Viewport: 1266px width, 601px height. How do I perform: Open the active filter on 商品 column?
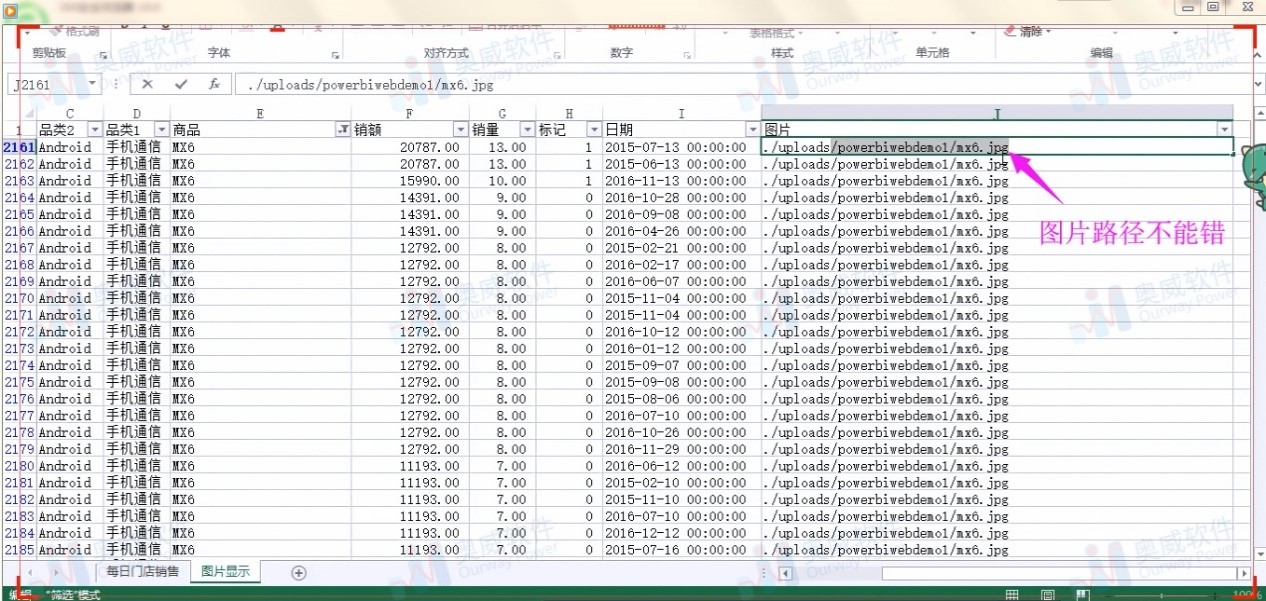[x=343, y=129]
